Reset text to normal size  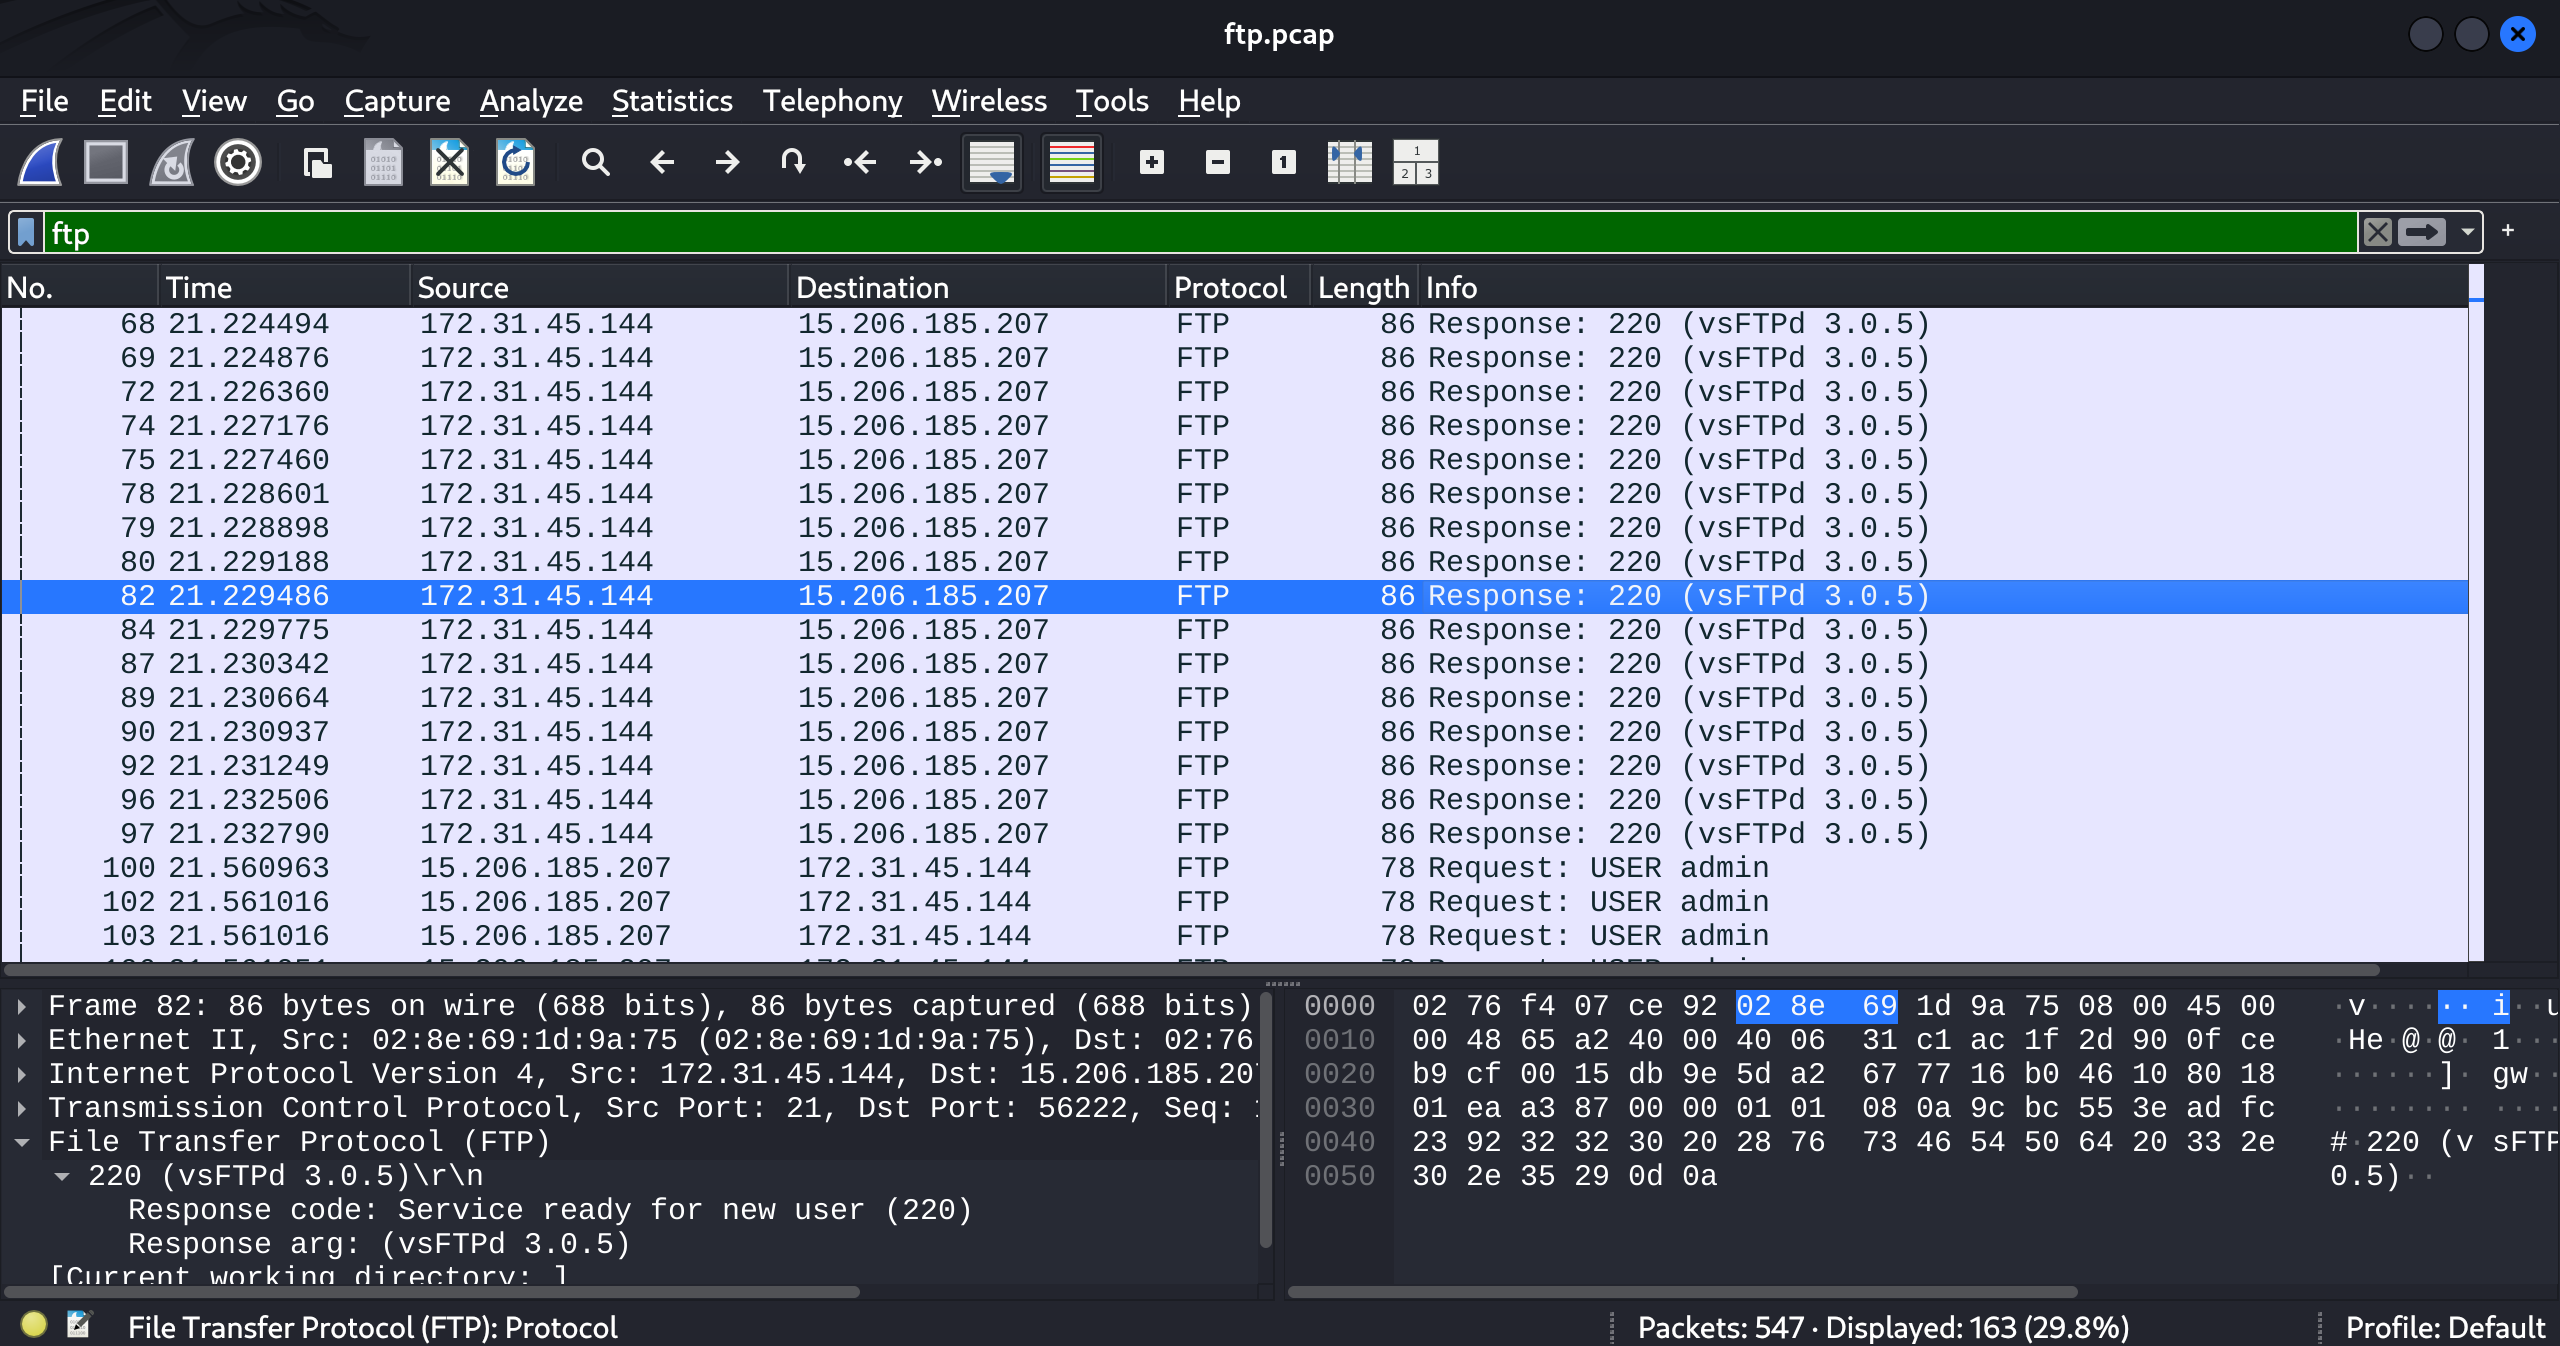click(1284, 162)
